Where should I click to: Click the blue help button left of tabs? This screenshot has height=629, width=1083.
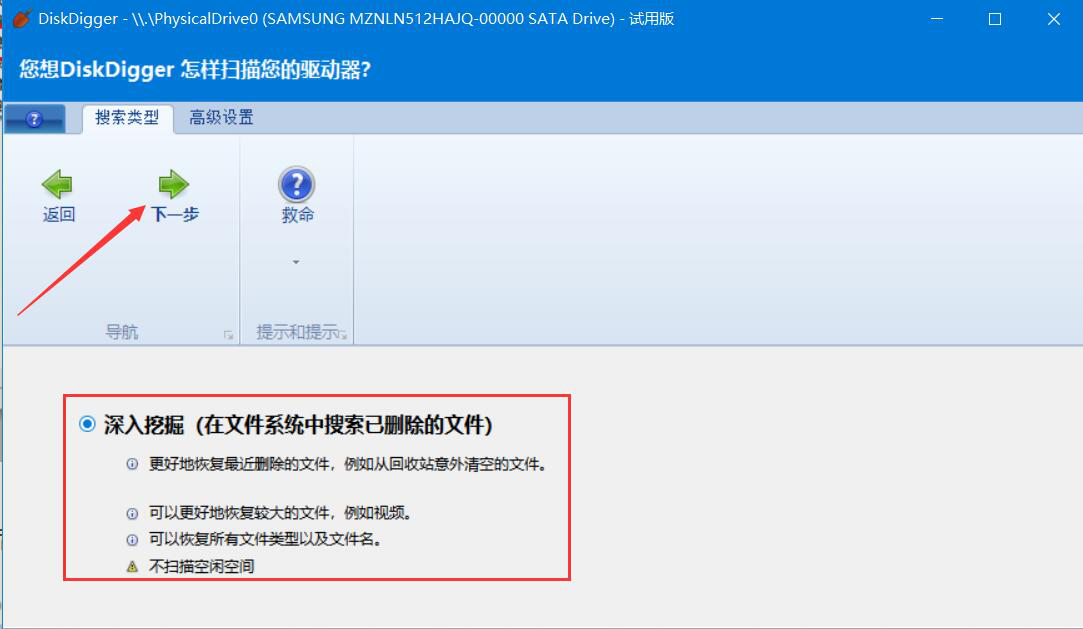[35, 119]
